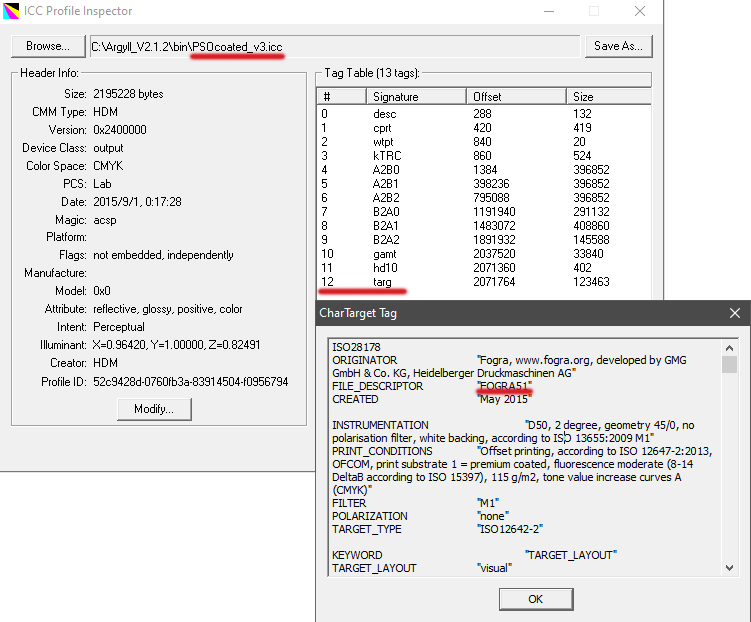751x622 pixels.
Task: Sort tag table by Size column
Action: pos(605,97)
